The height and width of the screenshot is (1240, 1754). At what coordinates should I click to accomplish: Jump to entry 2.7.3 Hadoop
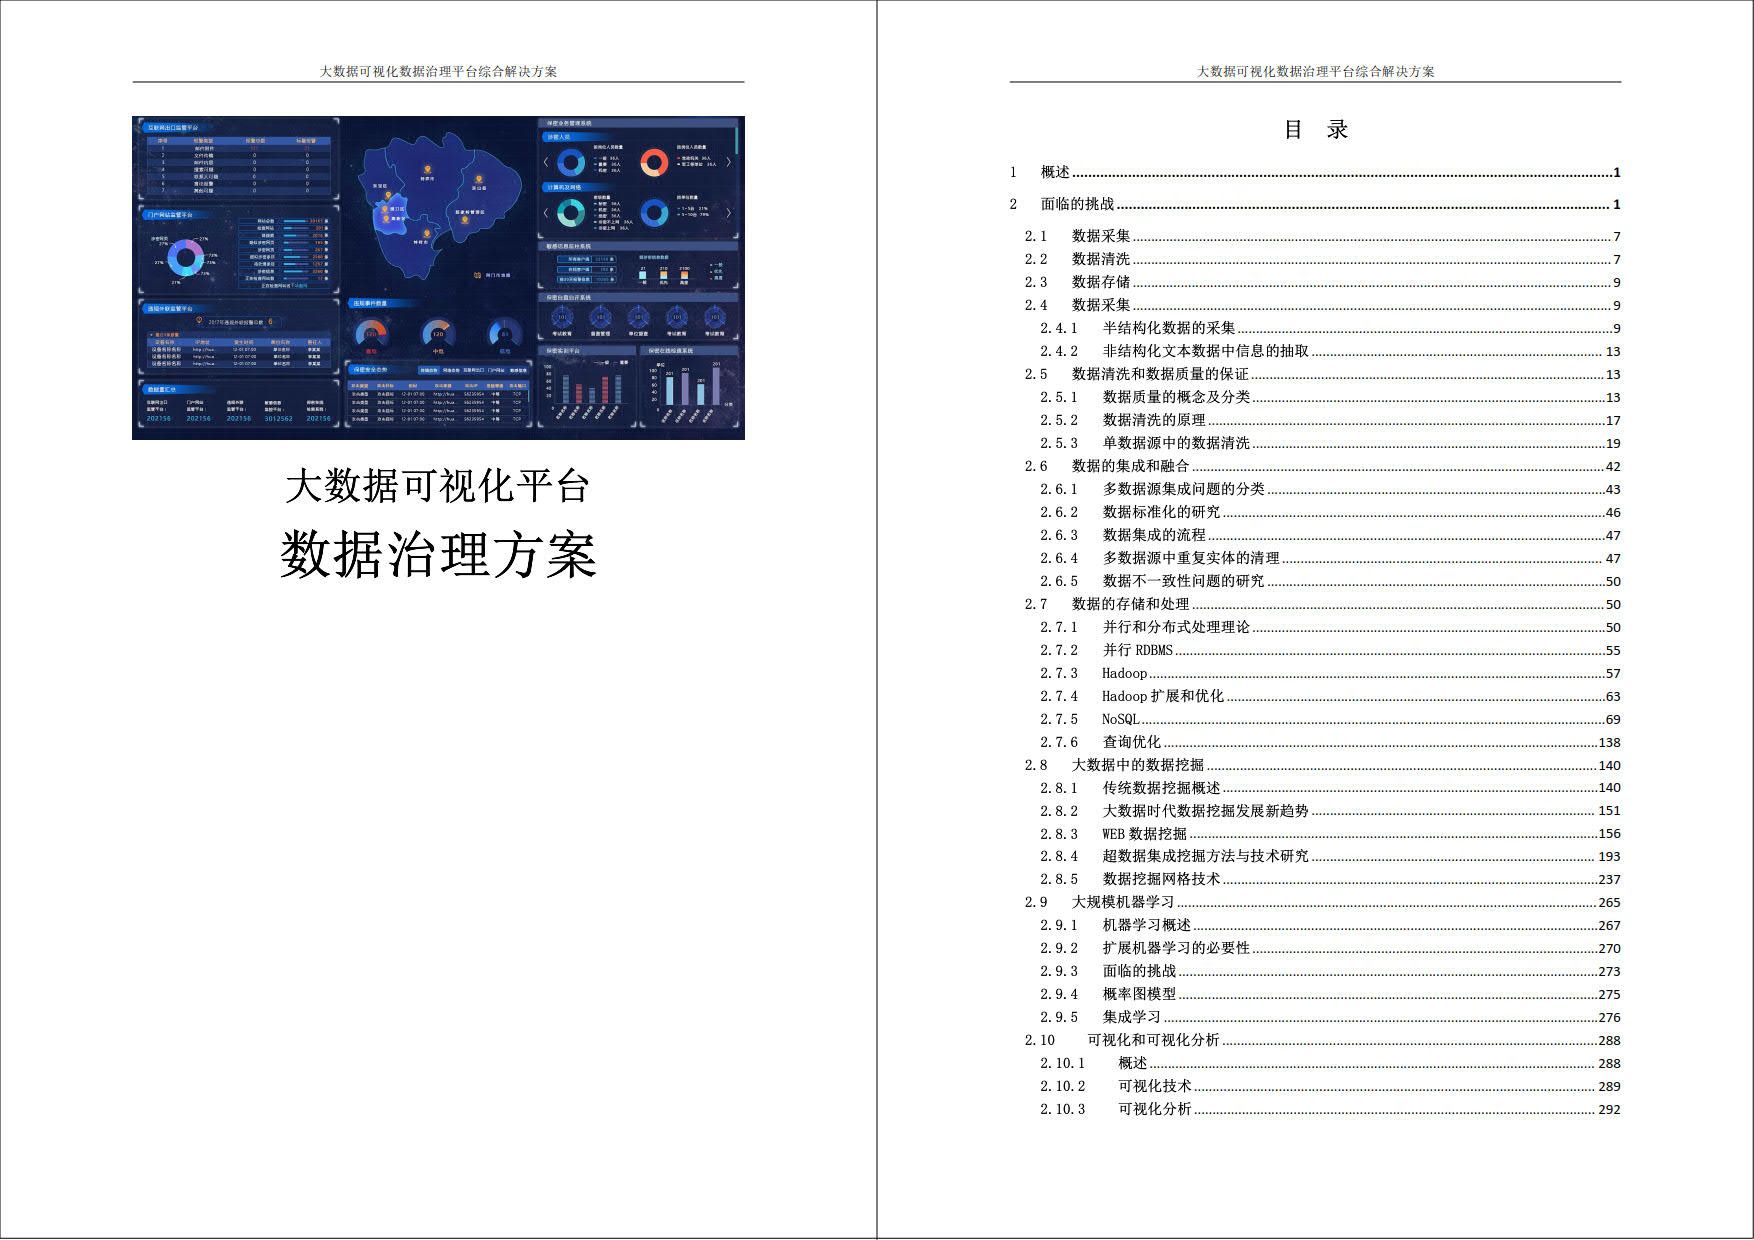pyautogui.click(x=1330, y=673)
